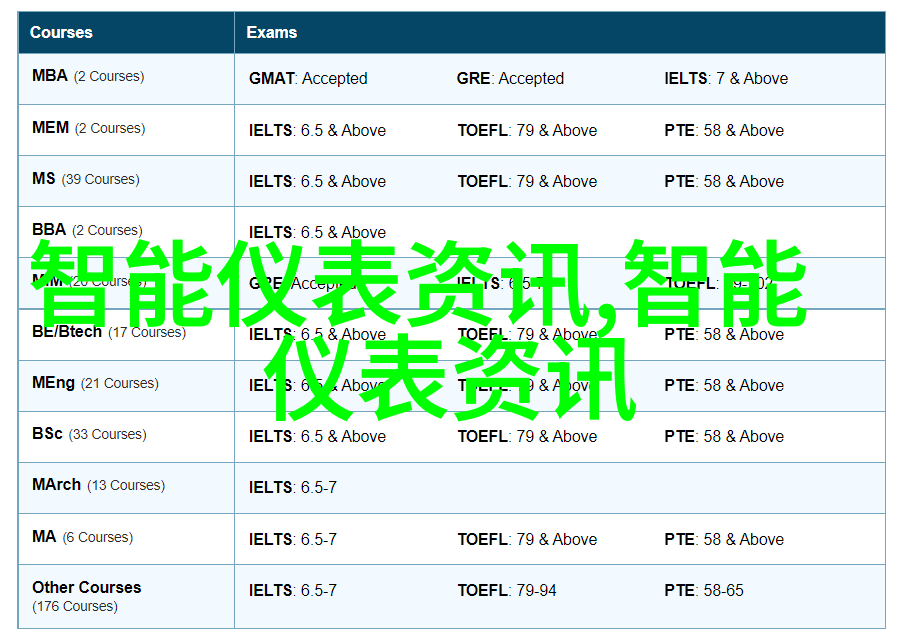Viewport: 901px width, 639px height.
Task: Select the "MArch (13 Courses)" cell
Action: 126,488
